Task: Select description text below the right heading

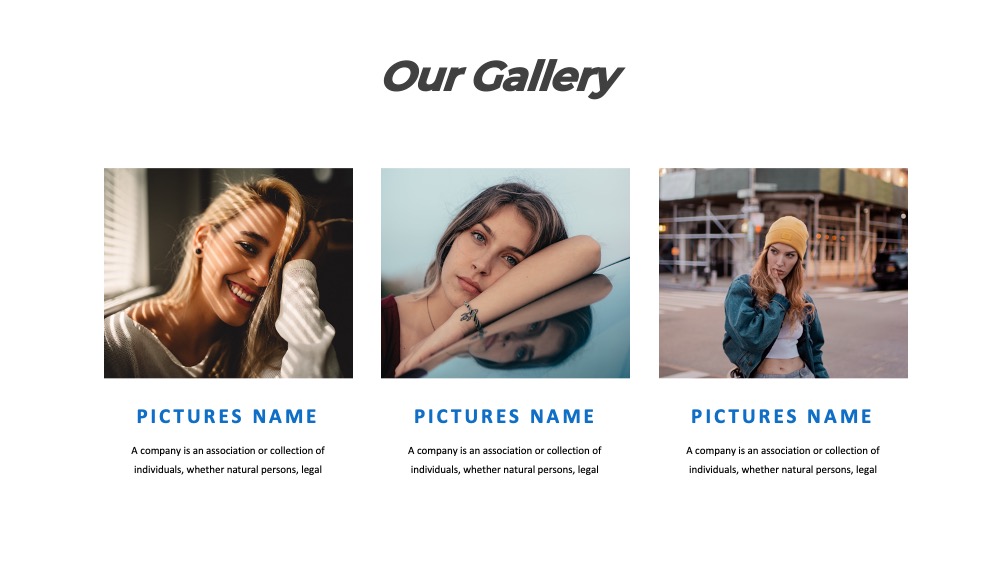Action: click(783, 460)
